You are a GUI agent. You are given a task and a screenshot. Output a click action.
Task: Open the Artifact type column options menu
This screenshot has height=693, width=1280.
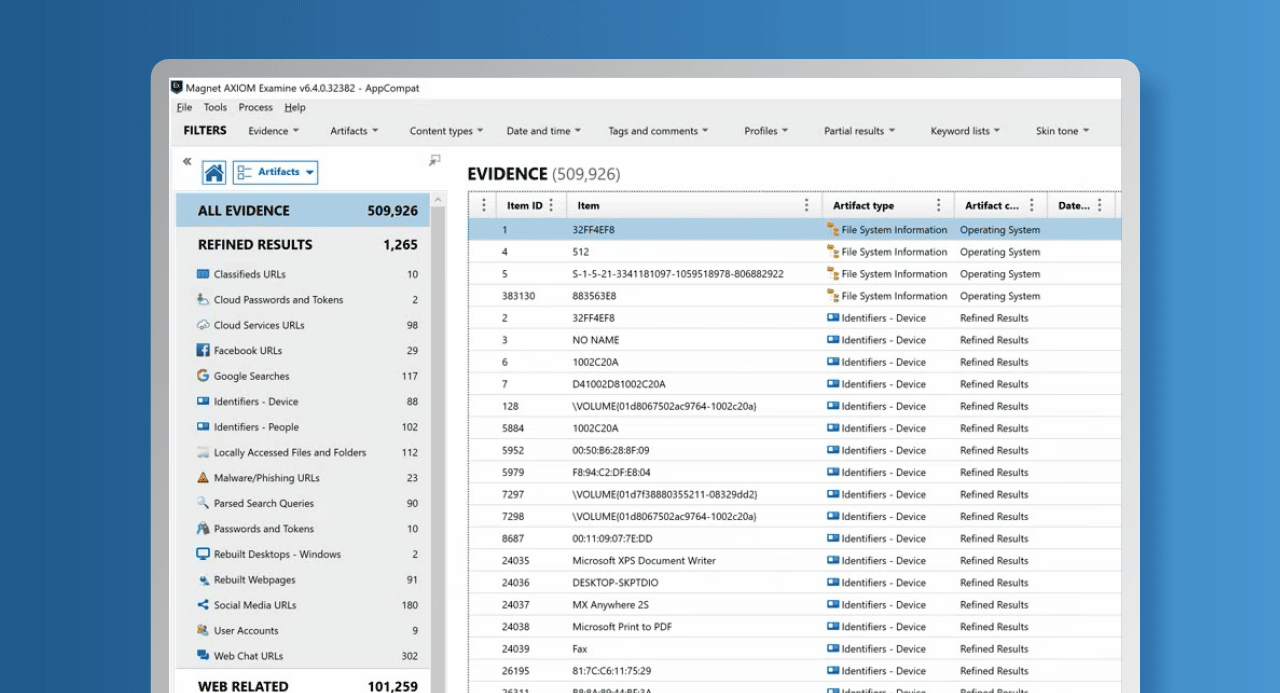[x=938, y=205]
